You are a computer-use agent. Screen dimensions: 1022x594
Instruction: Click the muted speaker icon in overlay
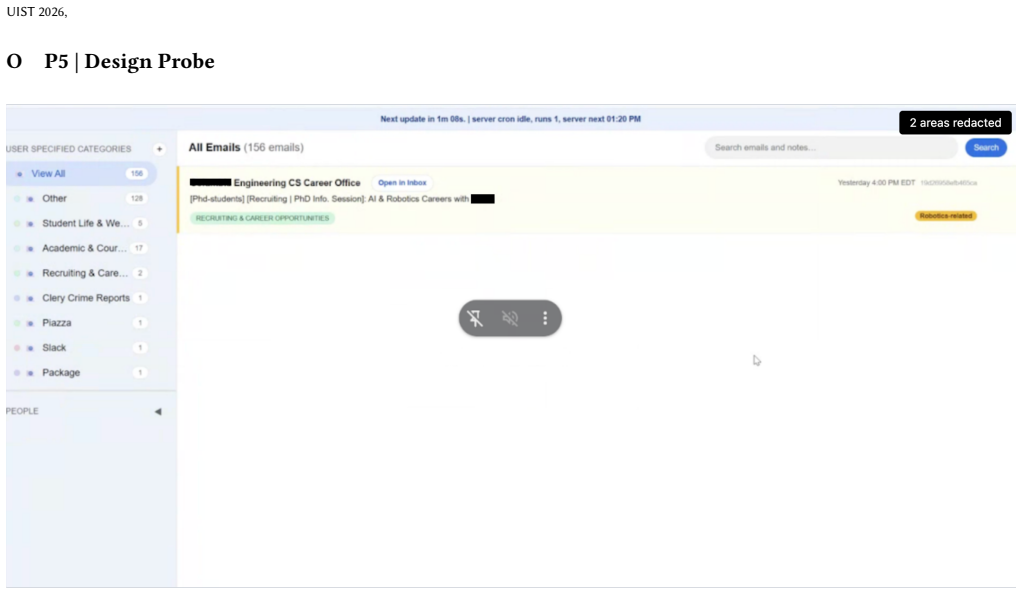coord(510,318)
